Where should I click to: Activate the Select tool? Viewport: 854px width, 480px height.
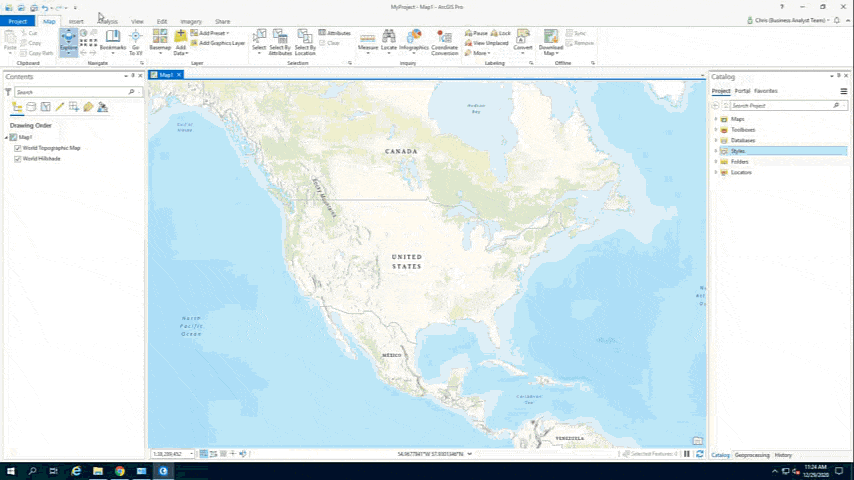point(259,42)
